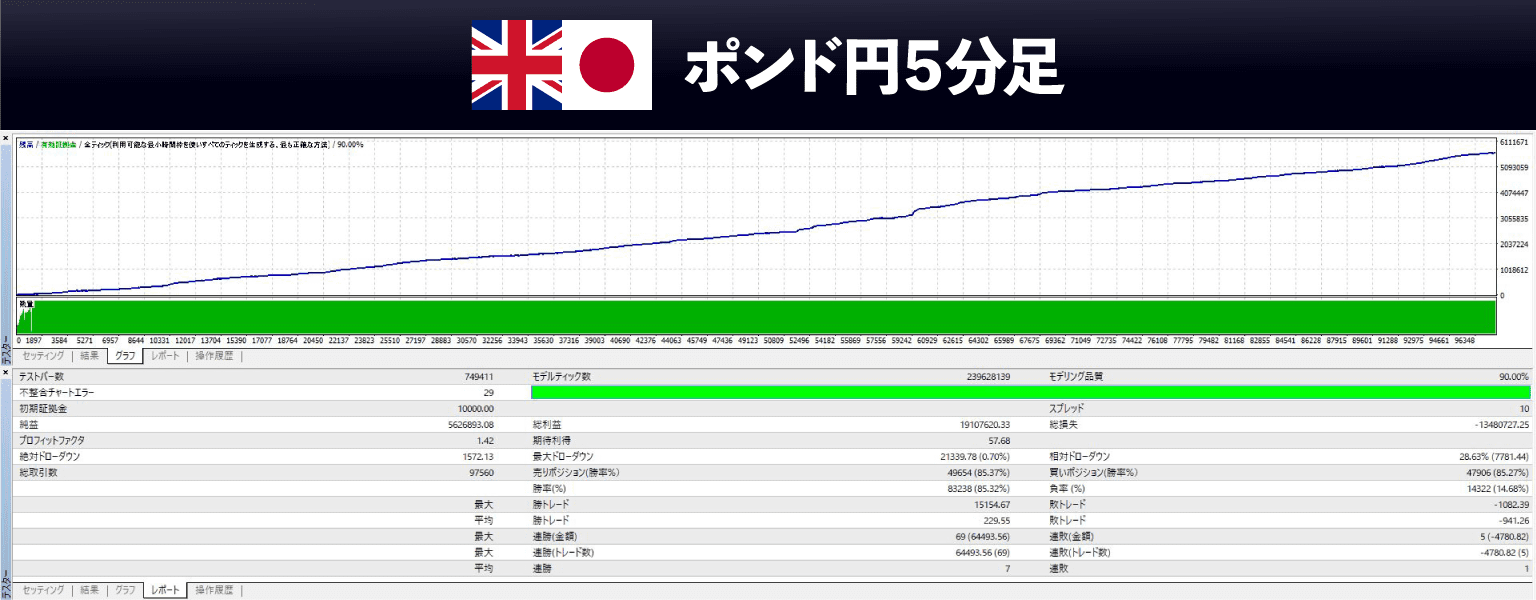Select the active グラフ tab below the chart
Screen dimensions: 1536x600
click(x=125, y=355)
